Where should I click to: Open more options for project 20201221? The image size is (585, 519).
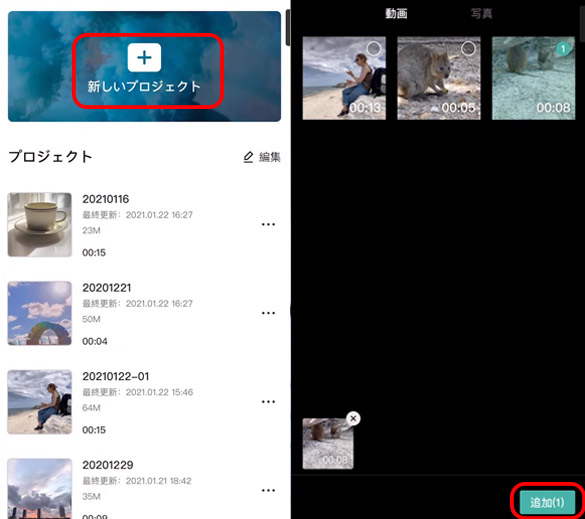[268, 313]
